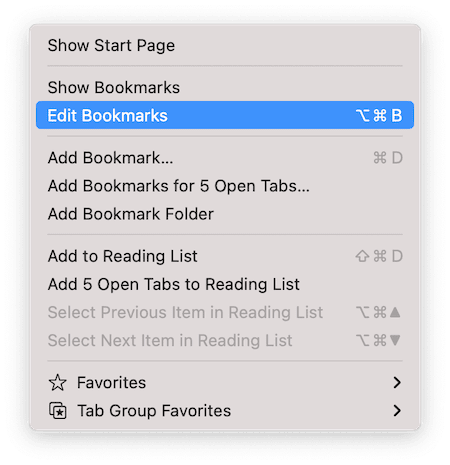Click Select Next Item in Reading List
Viewport: 450px width, 465px height.
pyautogui.click(x=225, y=340)
